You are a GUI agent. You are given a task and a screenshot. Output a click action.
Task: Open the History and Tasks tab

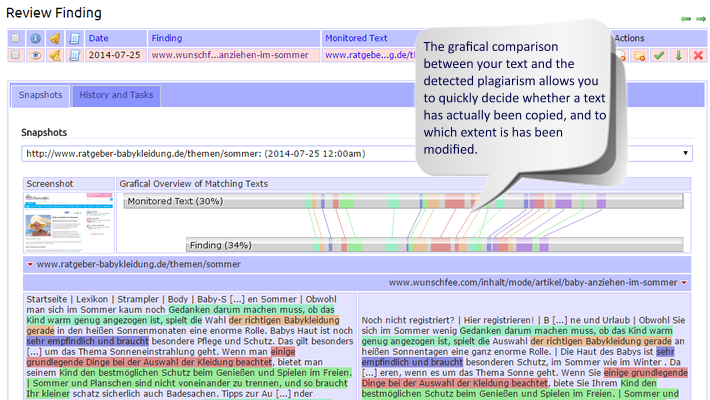[x=116, y=95]
